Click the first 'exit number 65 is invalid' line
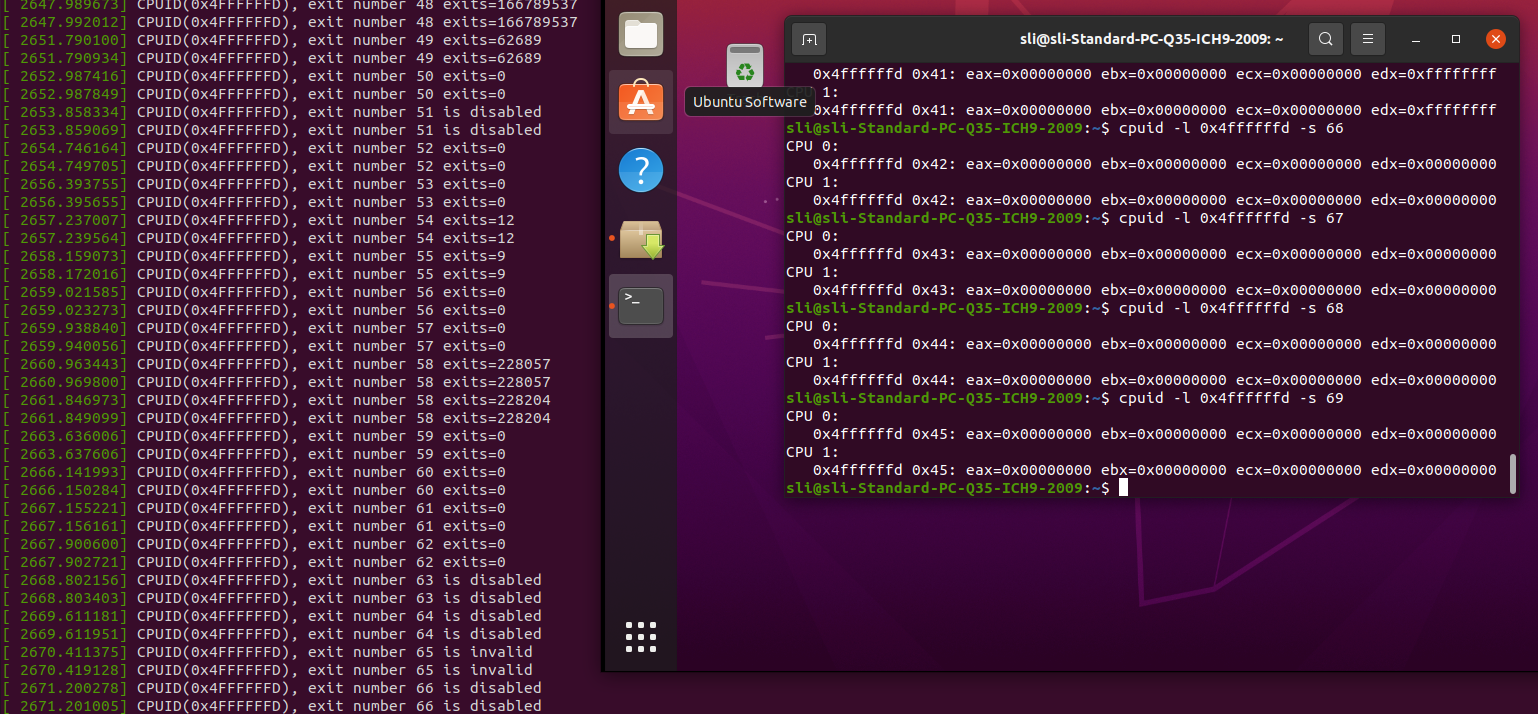 pyautogui.click(x=267, y=652)
